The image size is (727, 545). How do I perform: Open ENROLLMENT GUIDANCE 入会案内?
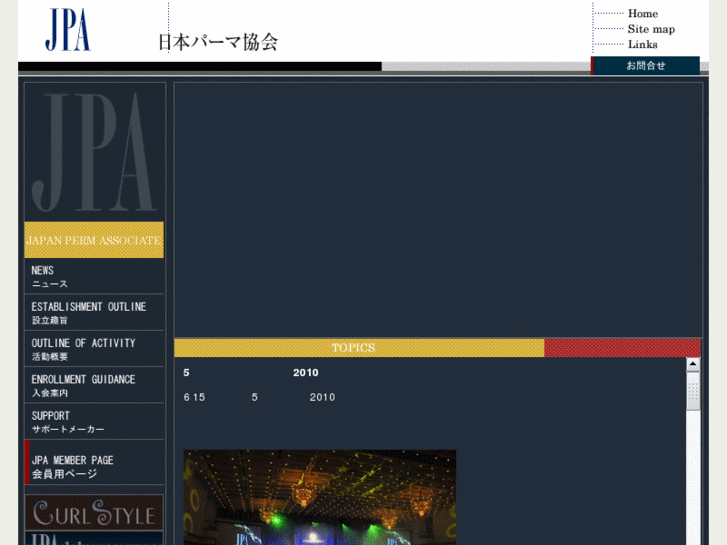click(x=94, y=385)
